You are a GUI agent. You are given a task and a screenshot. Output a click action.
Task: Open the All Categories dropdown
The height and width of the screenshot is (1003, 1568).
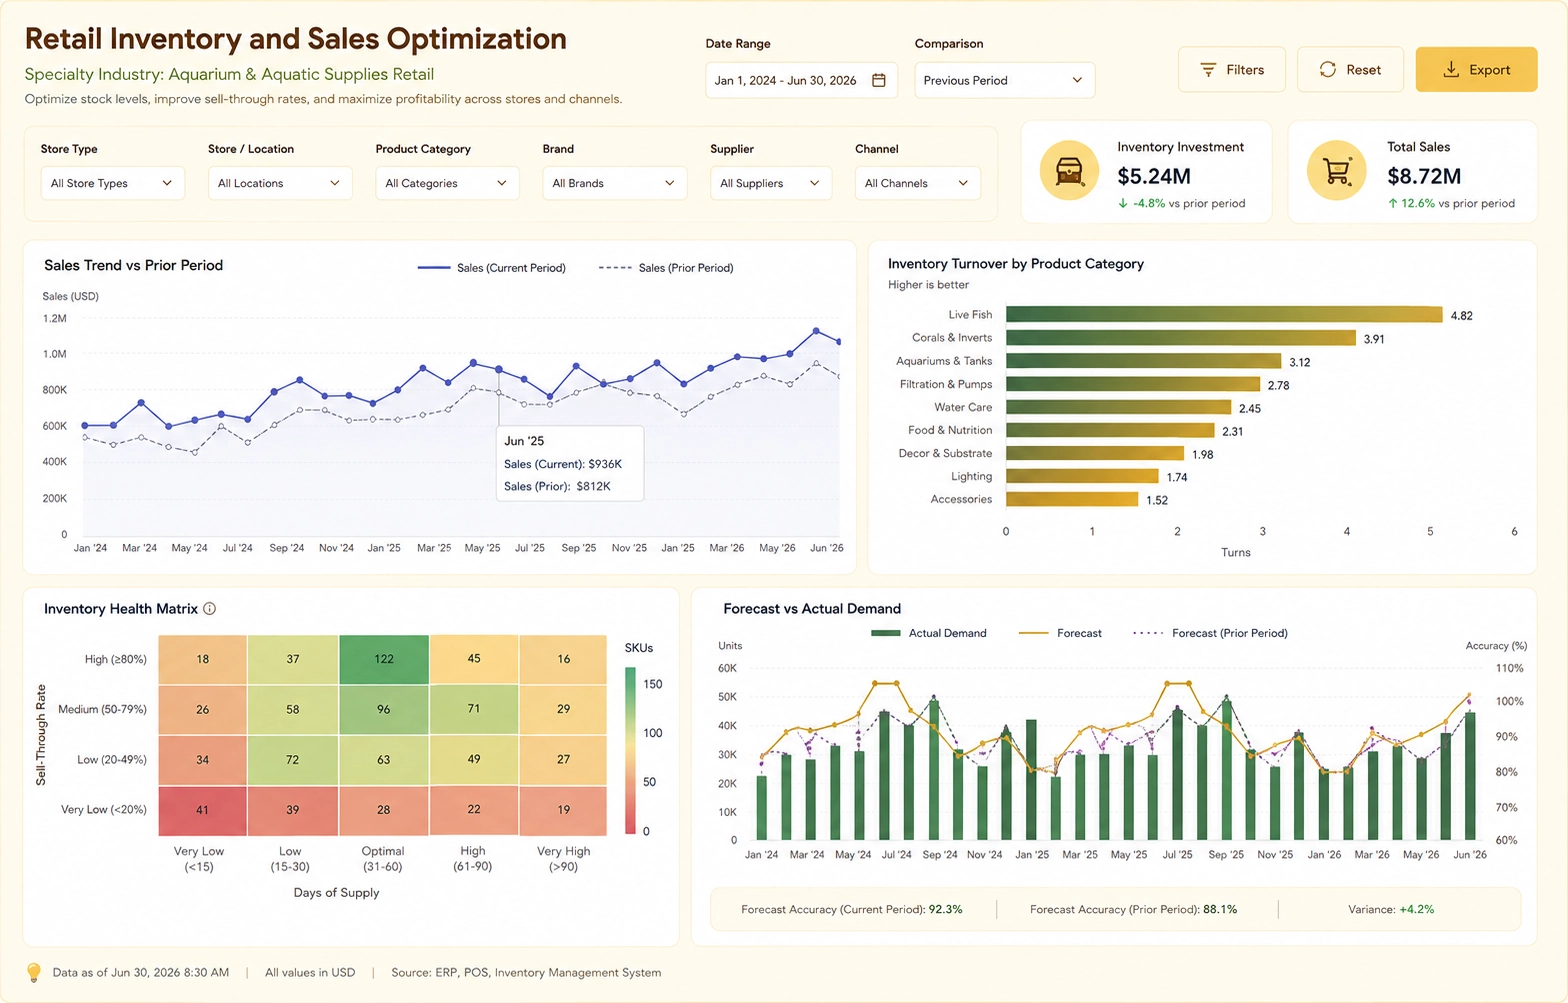pyautogui.click(x=447, y=183)
